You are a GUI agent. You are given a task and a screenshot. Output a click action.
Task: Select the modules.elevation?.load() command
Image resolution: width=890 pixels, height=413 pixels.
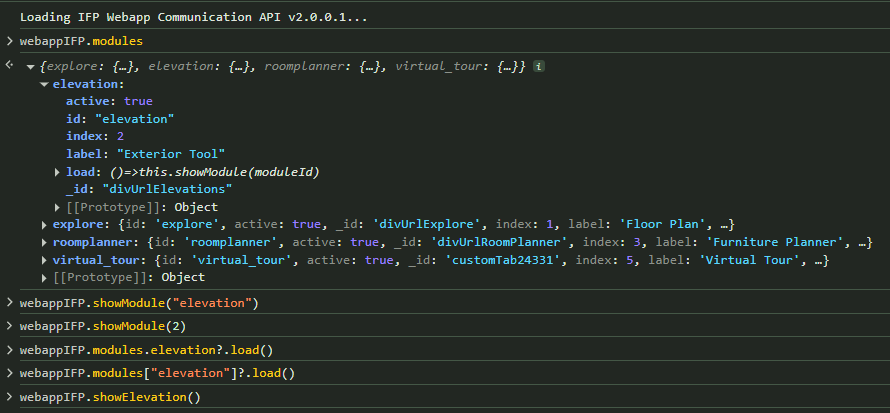tap(146, 350)
